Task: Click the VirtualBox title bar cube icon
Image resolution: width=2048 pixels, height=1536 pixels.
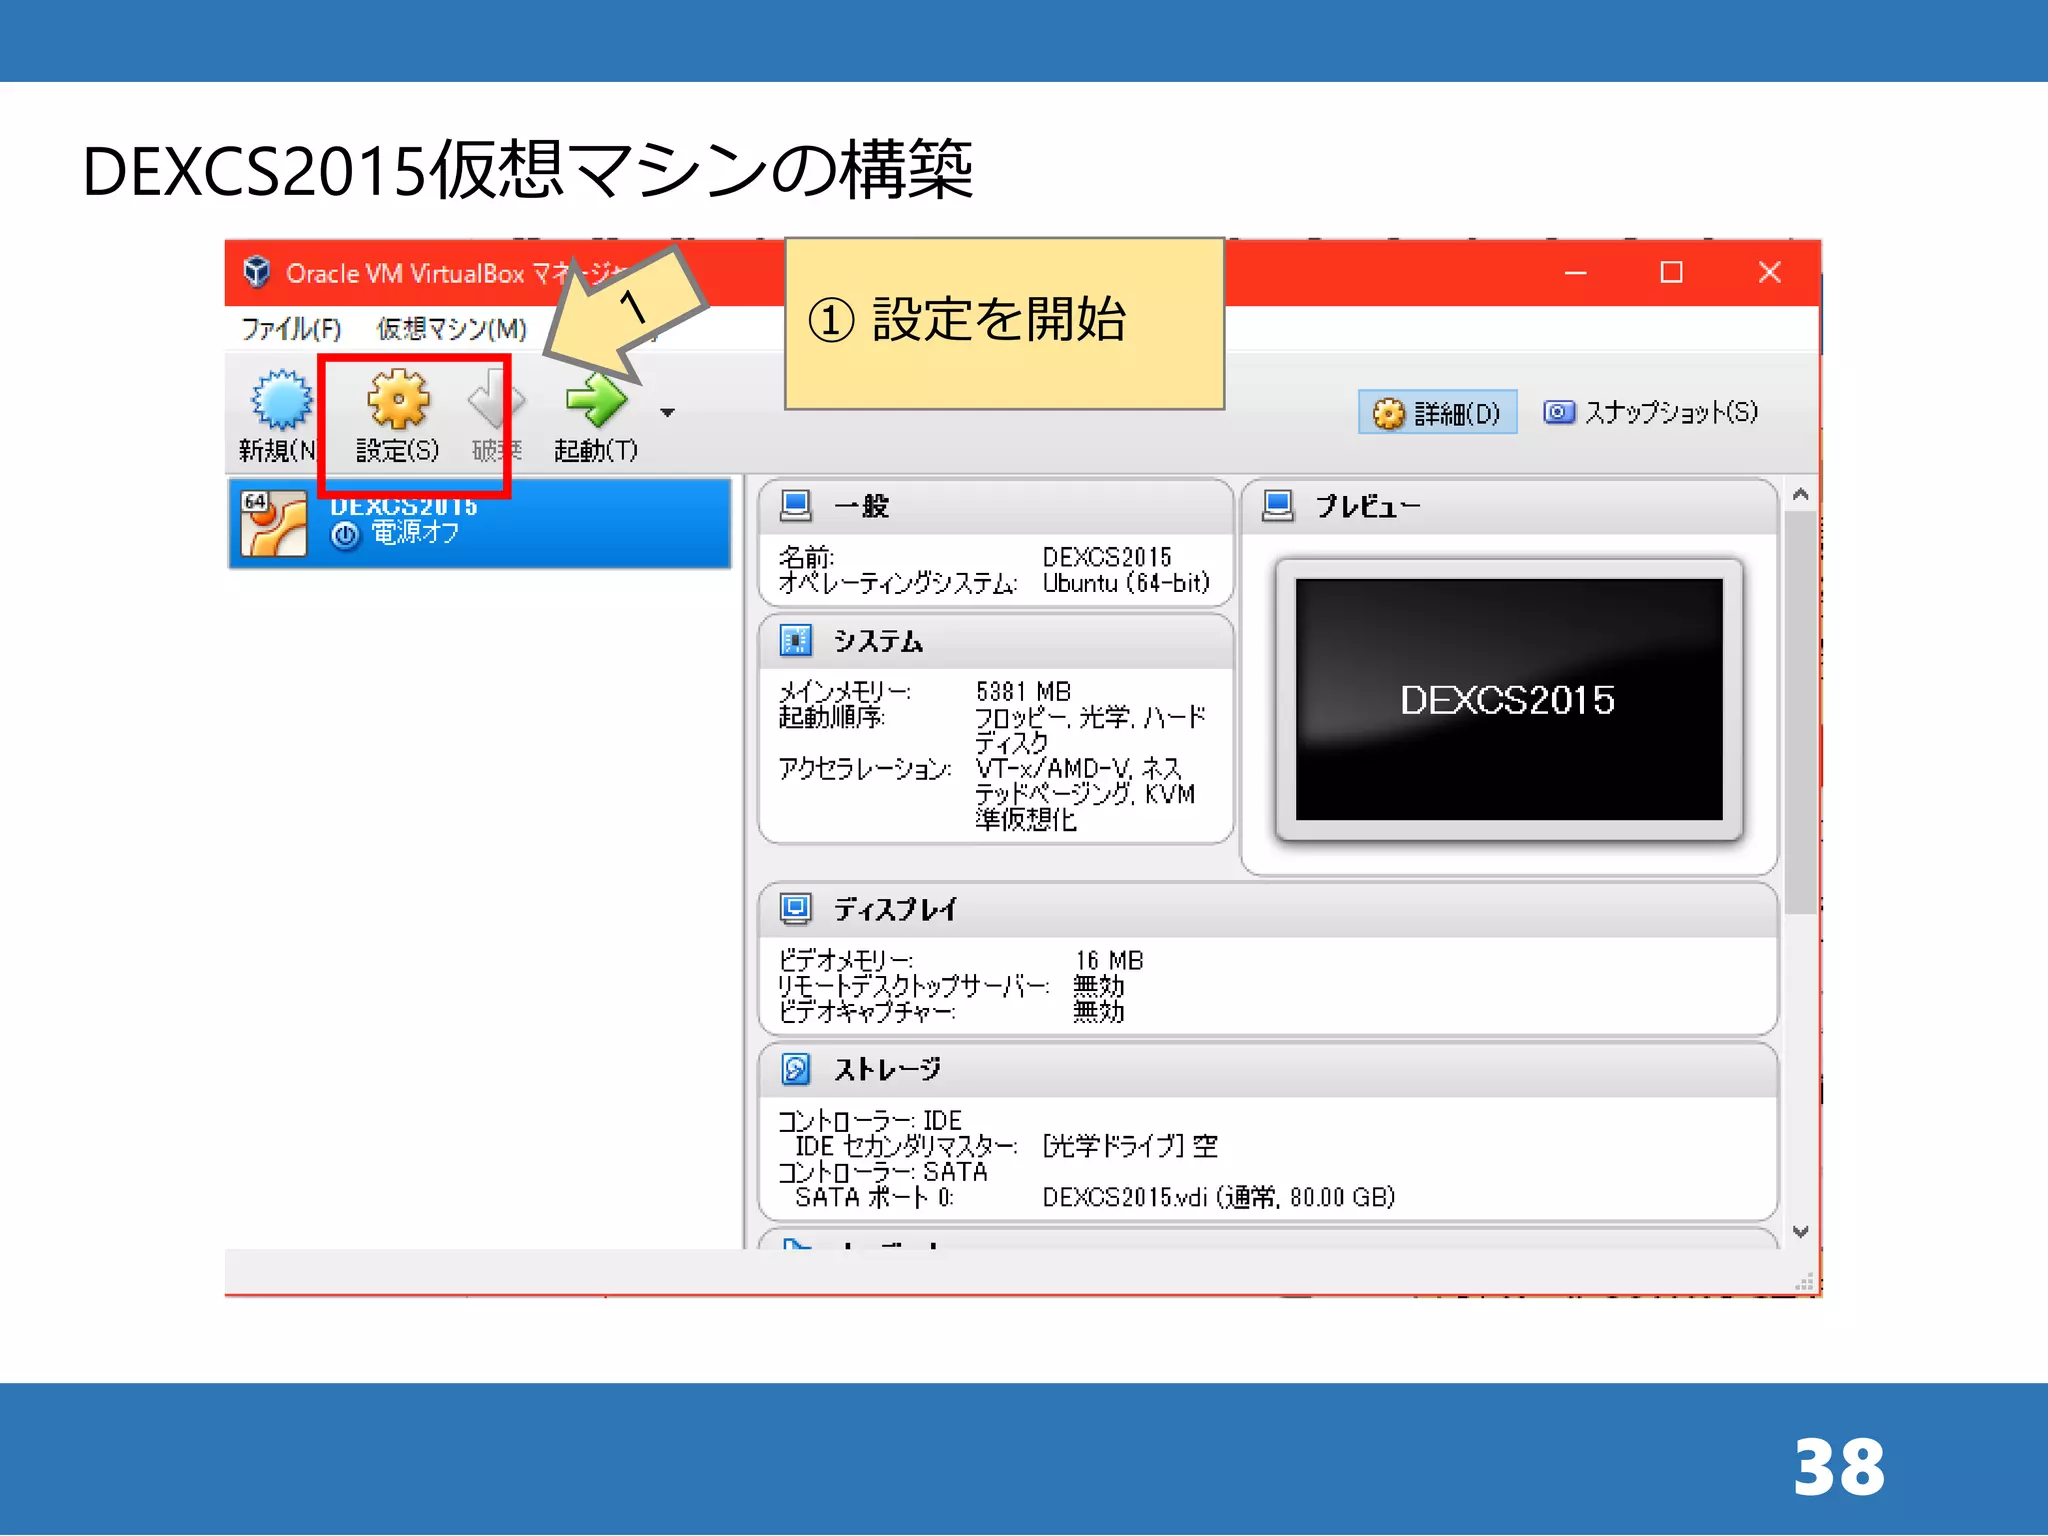Action: [x=257, y=272]
